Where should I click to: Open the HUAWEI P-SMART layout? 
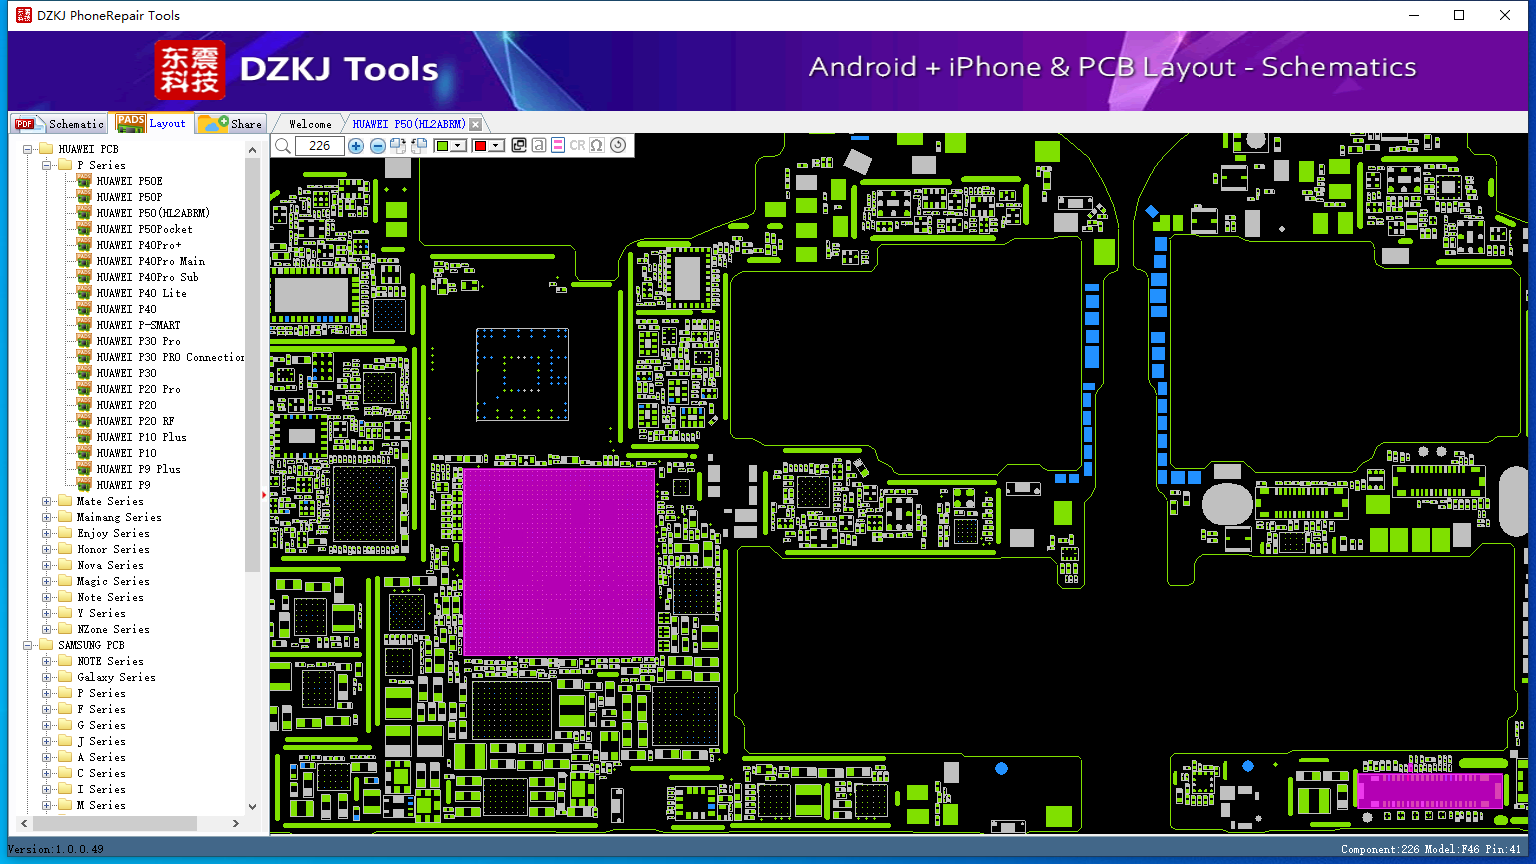coord(138,325)
